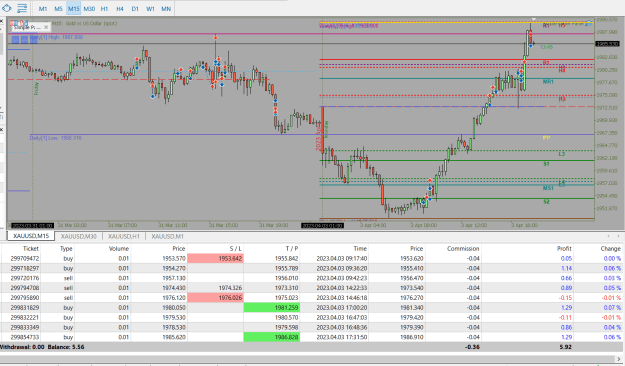Click the blue panel icon at chart's top-right corner
Viewport: 625px width, 366px height.
coord(589,23)
